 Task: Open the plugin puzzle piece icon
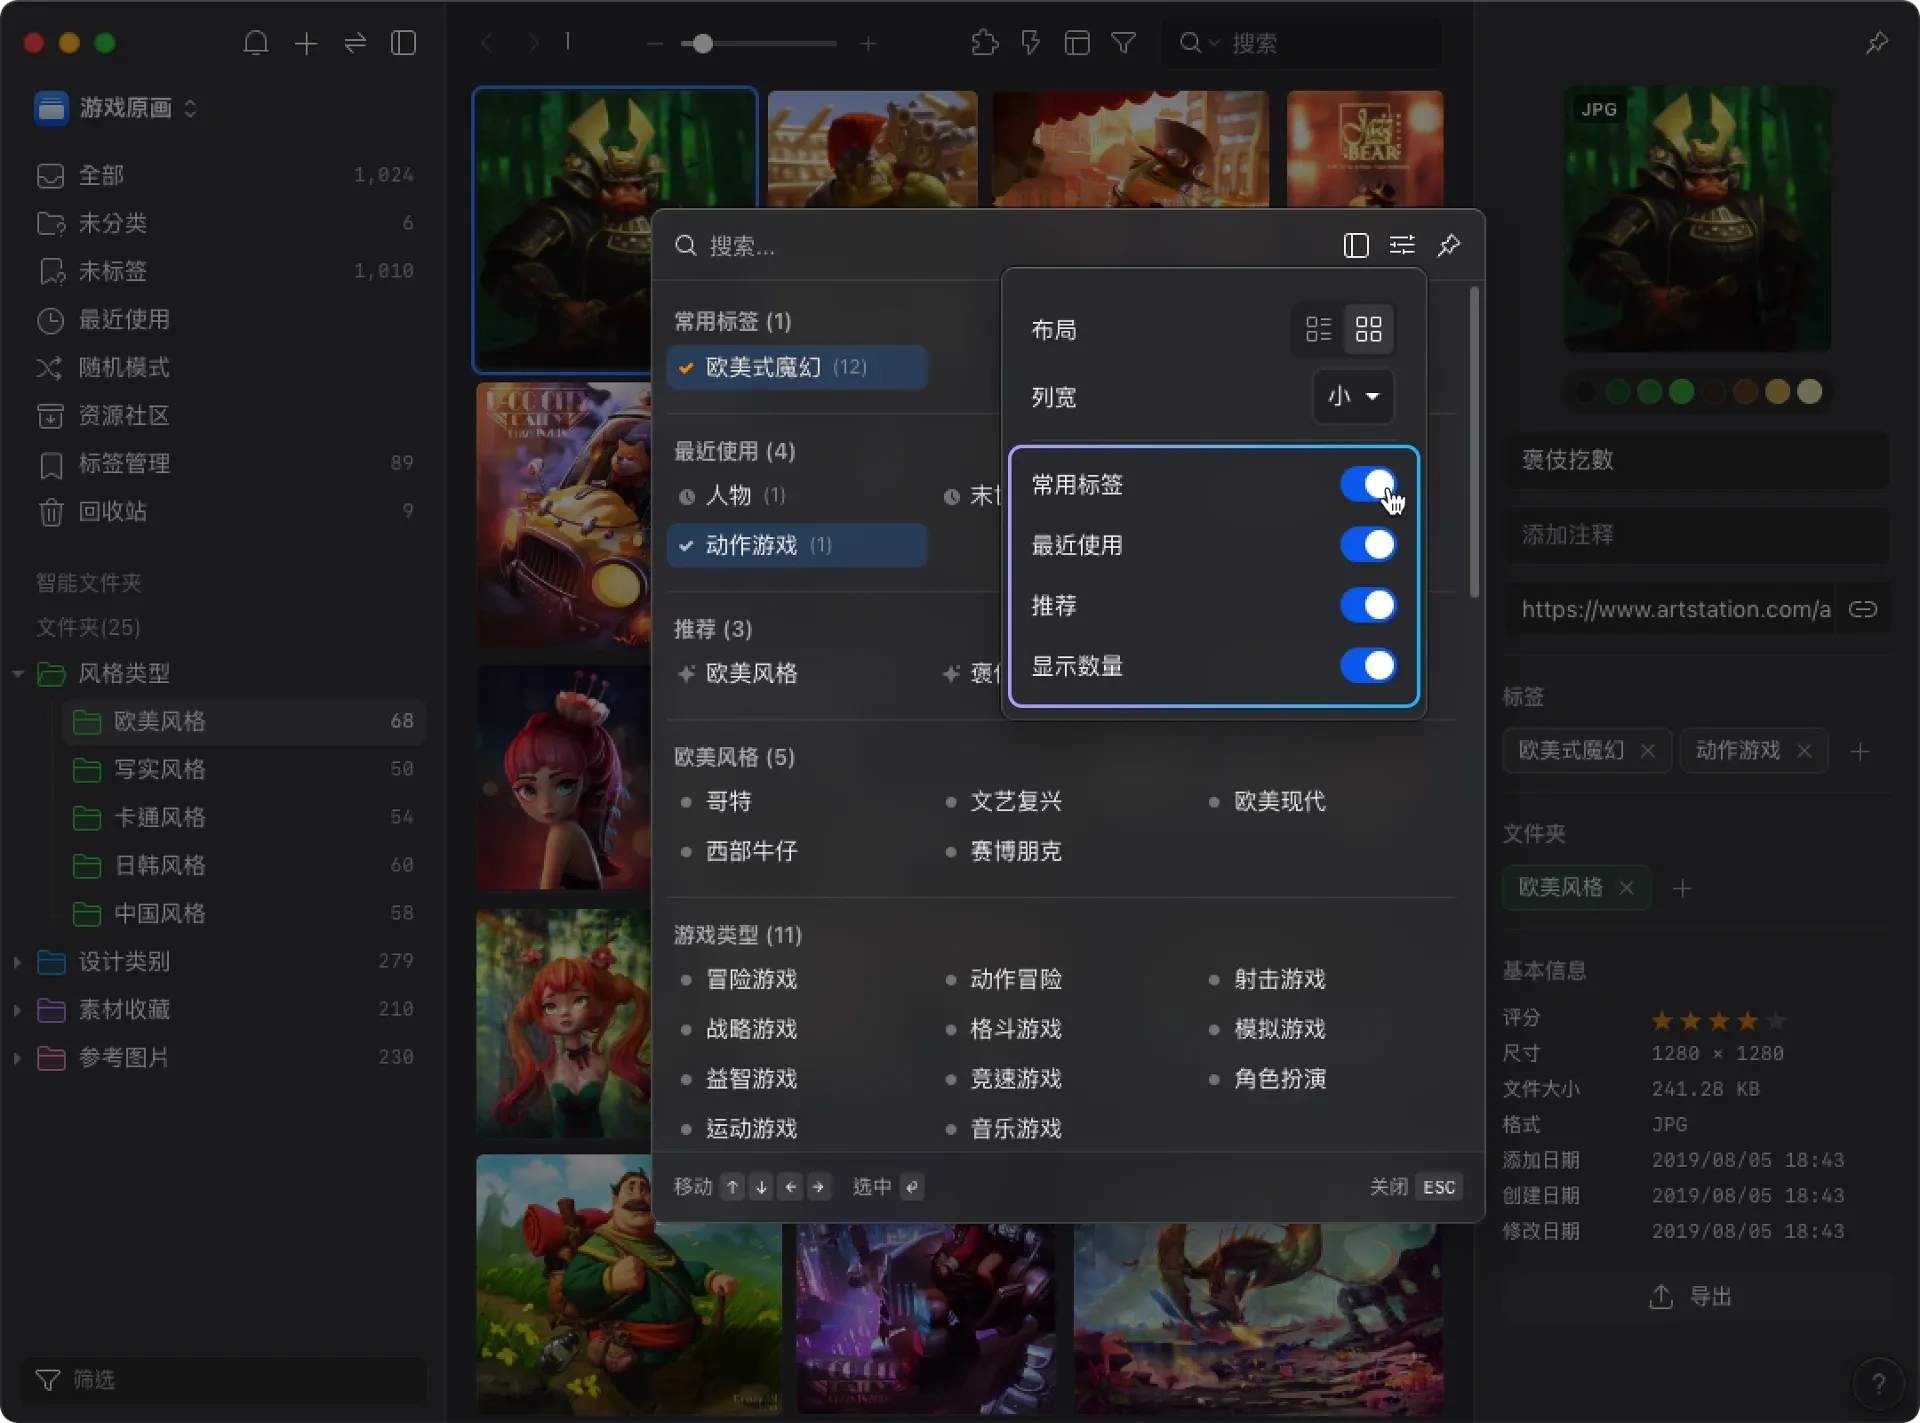pos(985,43)
